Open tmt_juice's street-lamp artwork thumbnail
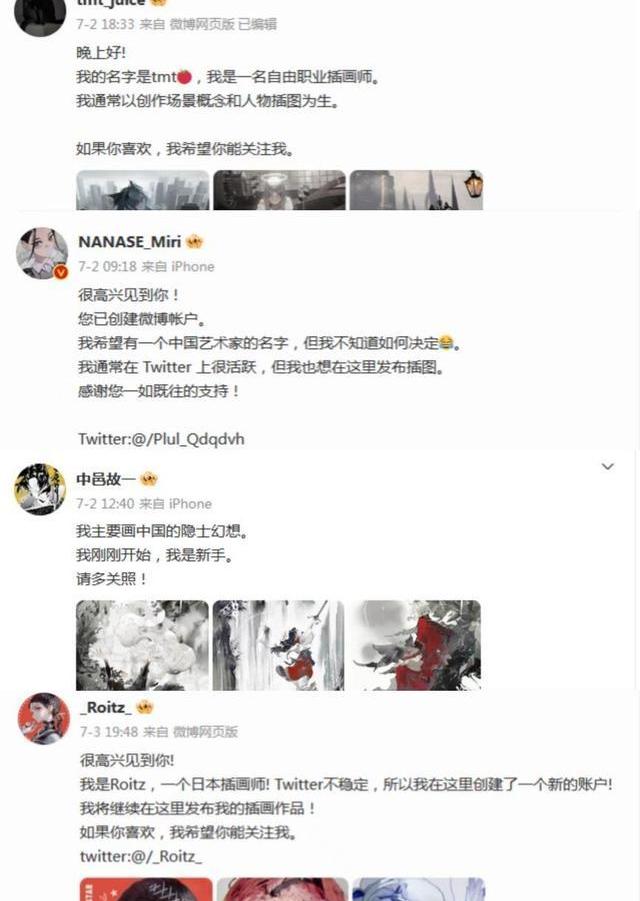Image resolution: width=640 pixels, height=901 pixels. 417,190
